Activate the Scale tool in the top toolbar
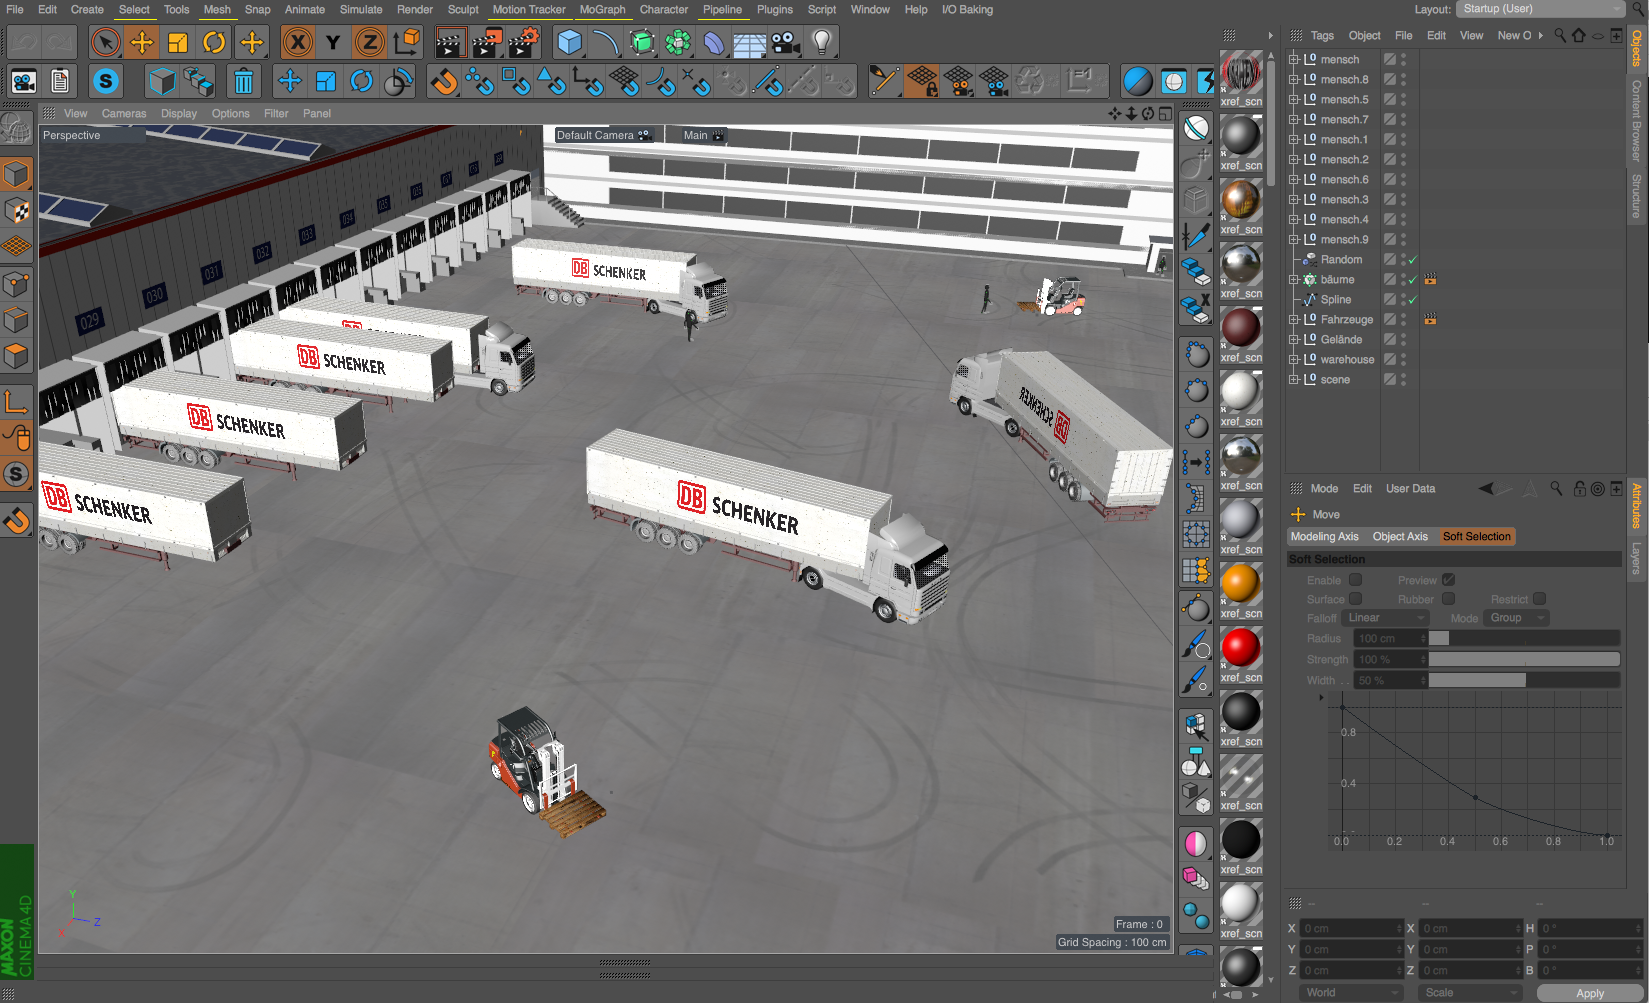 point(178,42)
